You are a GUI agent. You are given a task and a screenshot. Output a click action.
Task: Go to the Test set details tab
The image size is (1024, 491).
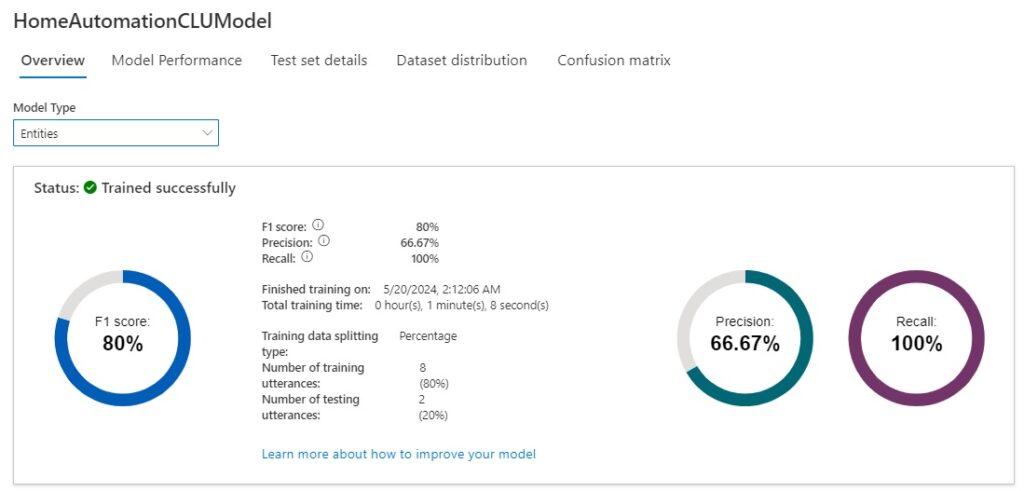click(318, 60)
